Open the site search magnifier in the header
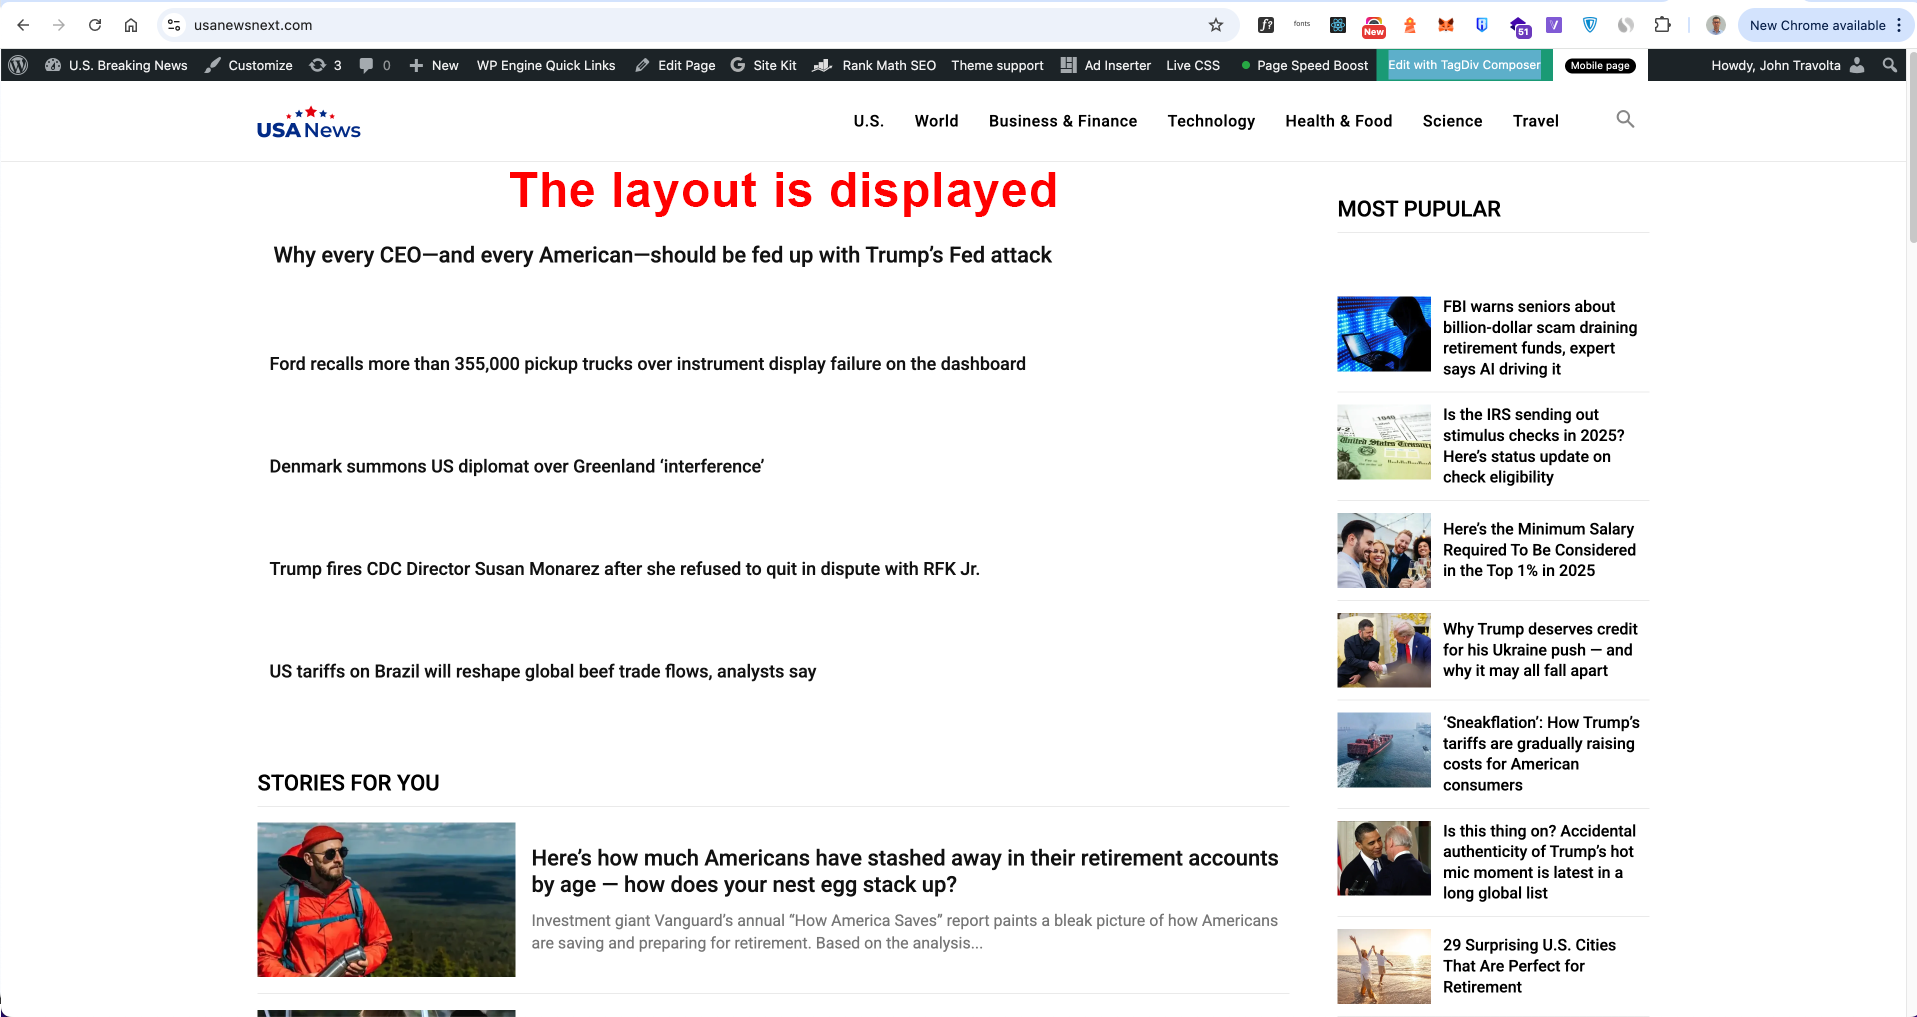 [x=1625, y=120]
